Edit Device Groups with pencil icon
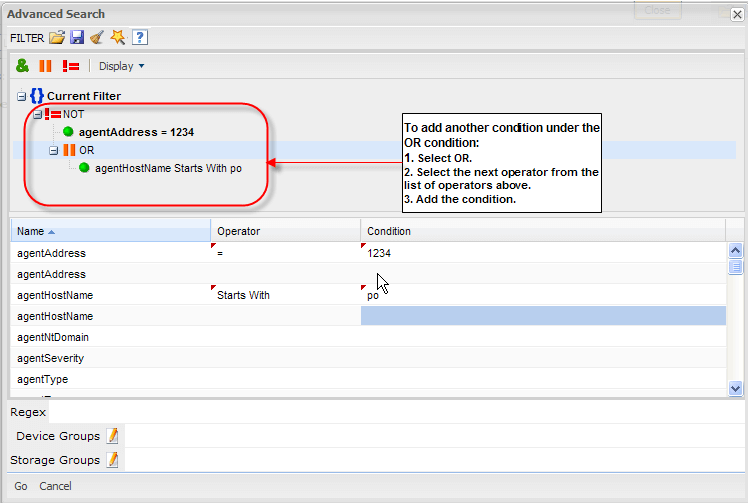Screen dimensions: 748x503 [x=112, y=436]
